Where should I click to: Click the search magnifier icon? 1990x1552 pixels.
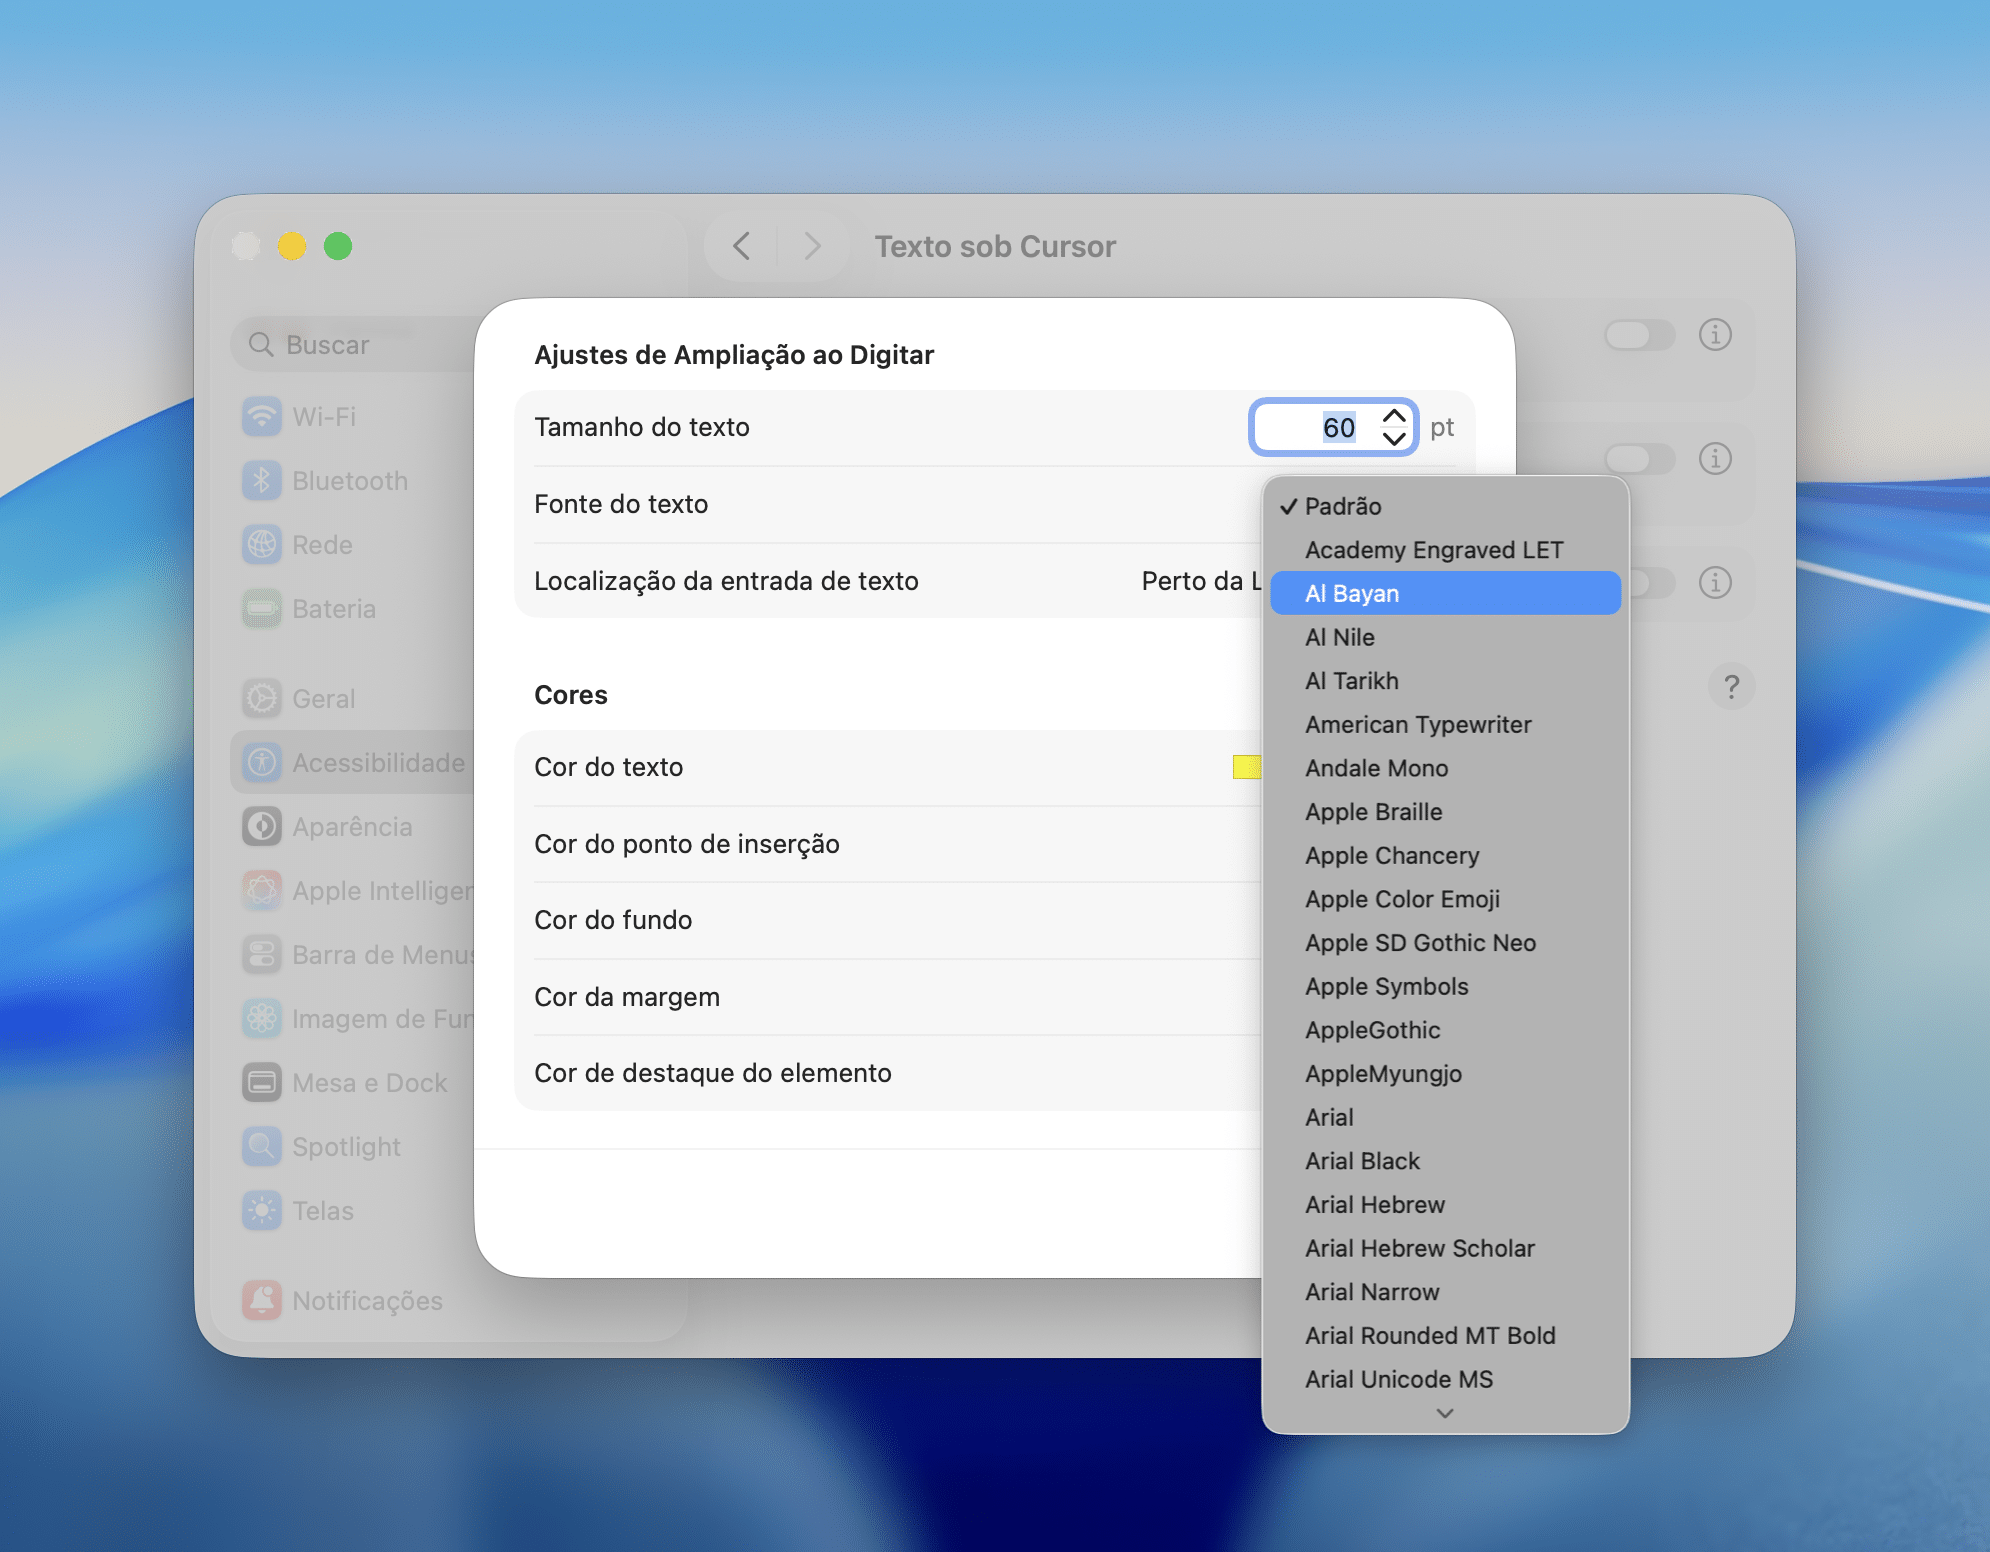click(x=261, y=345)
